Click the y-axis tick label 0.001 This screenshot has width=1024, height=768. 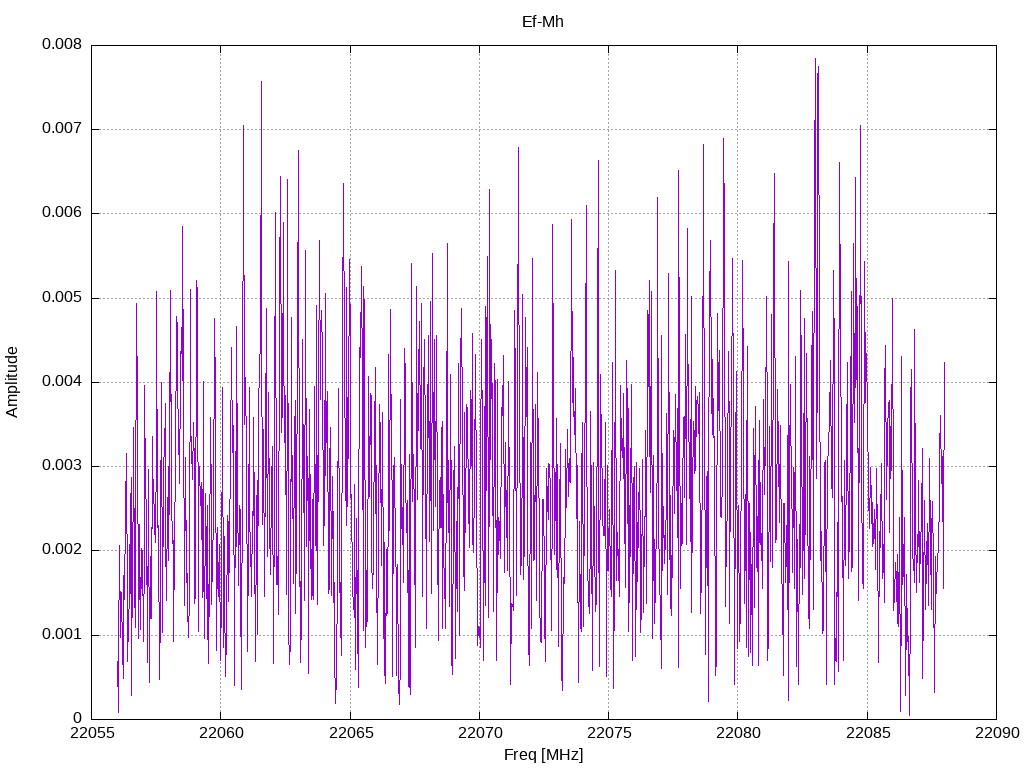coord(62,634)
